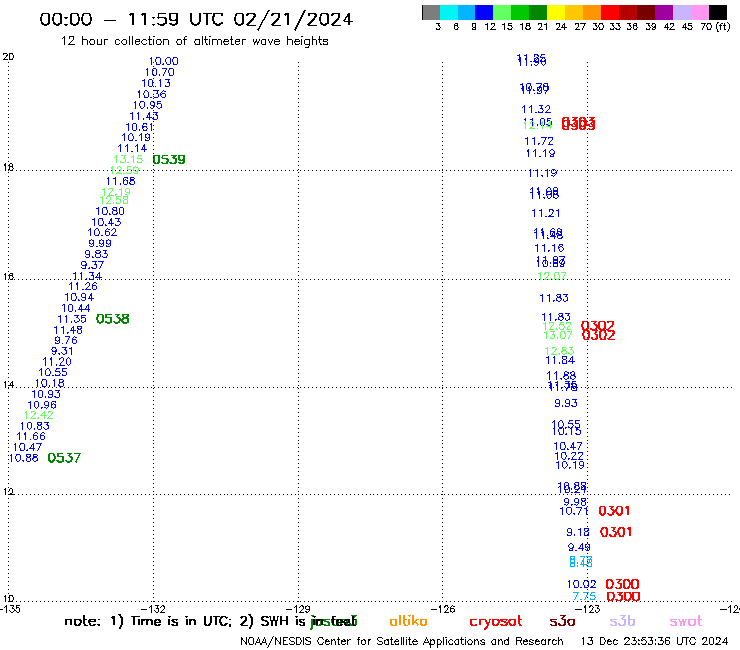Click wave height value 9.93
Screen dimensions: 740x650
[x=566, y=403]
